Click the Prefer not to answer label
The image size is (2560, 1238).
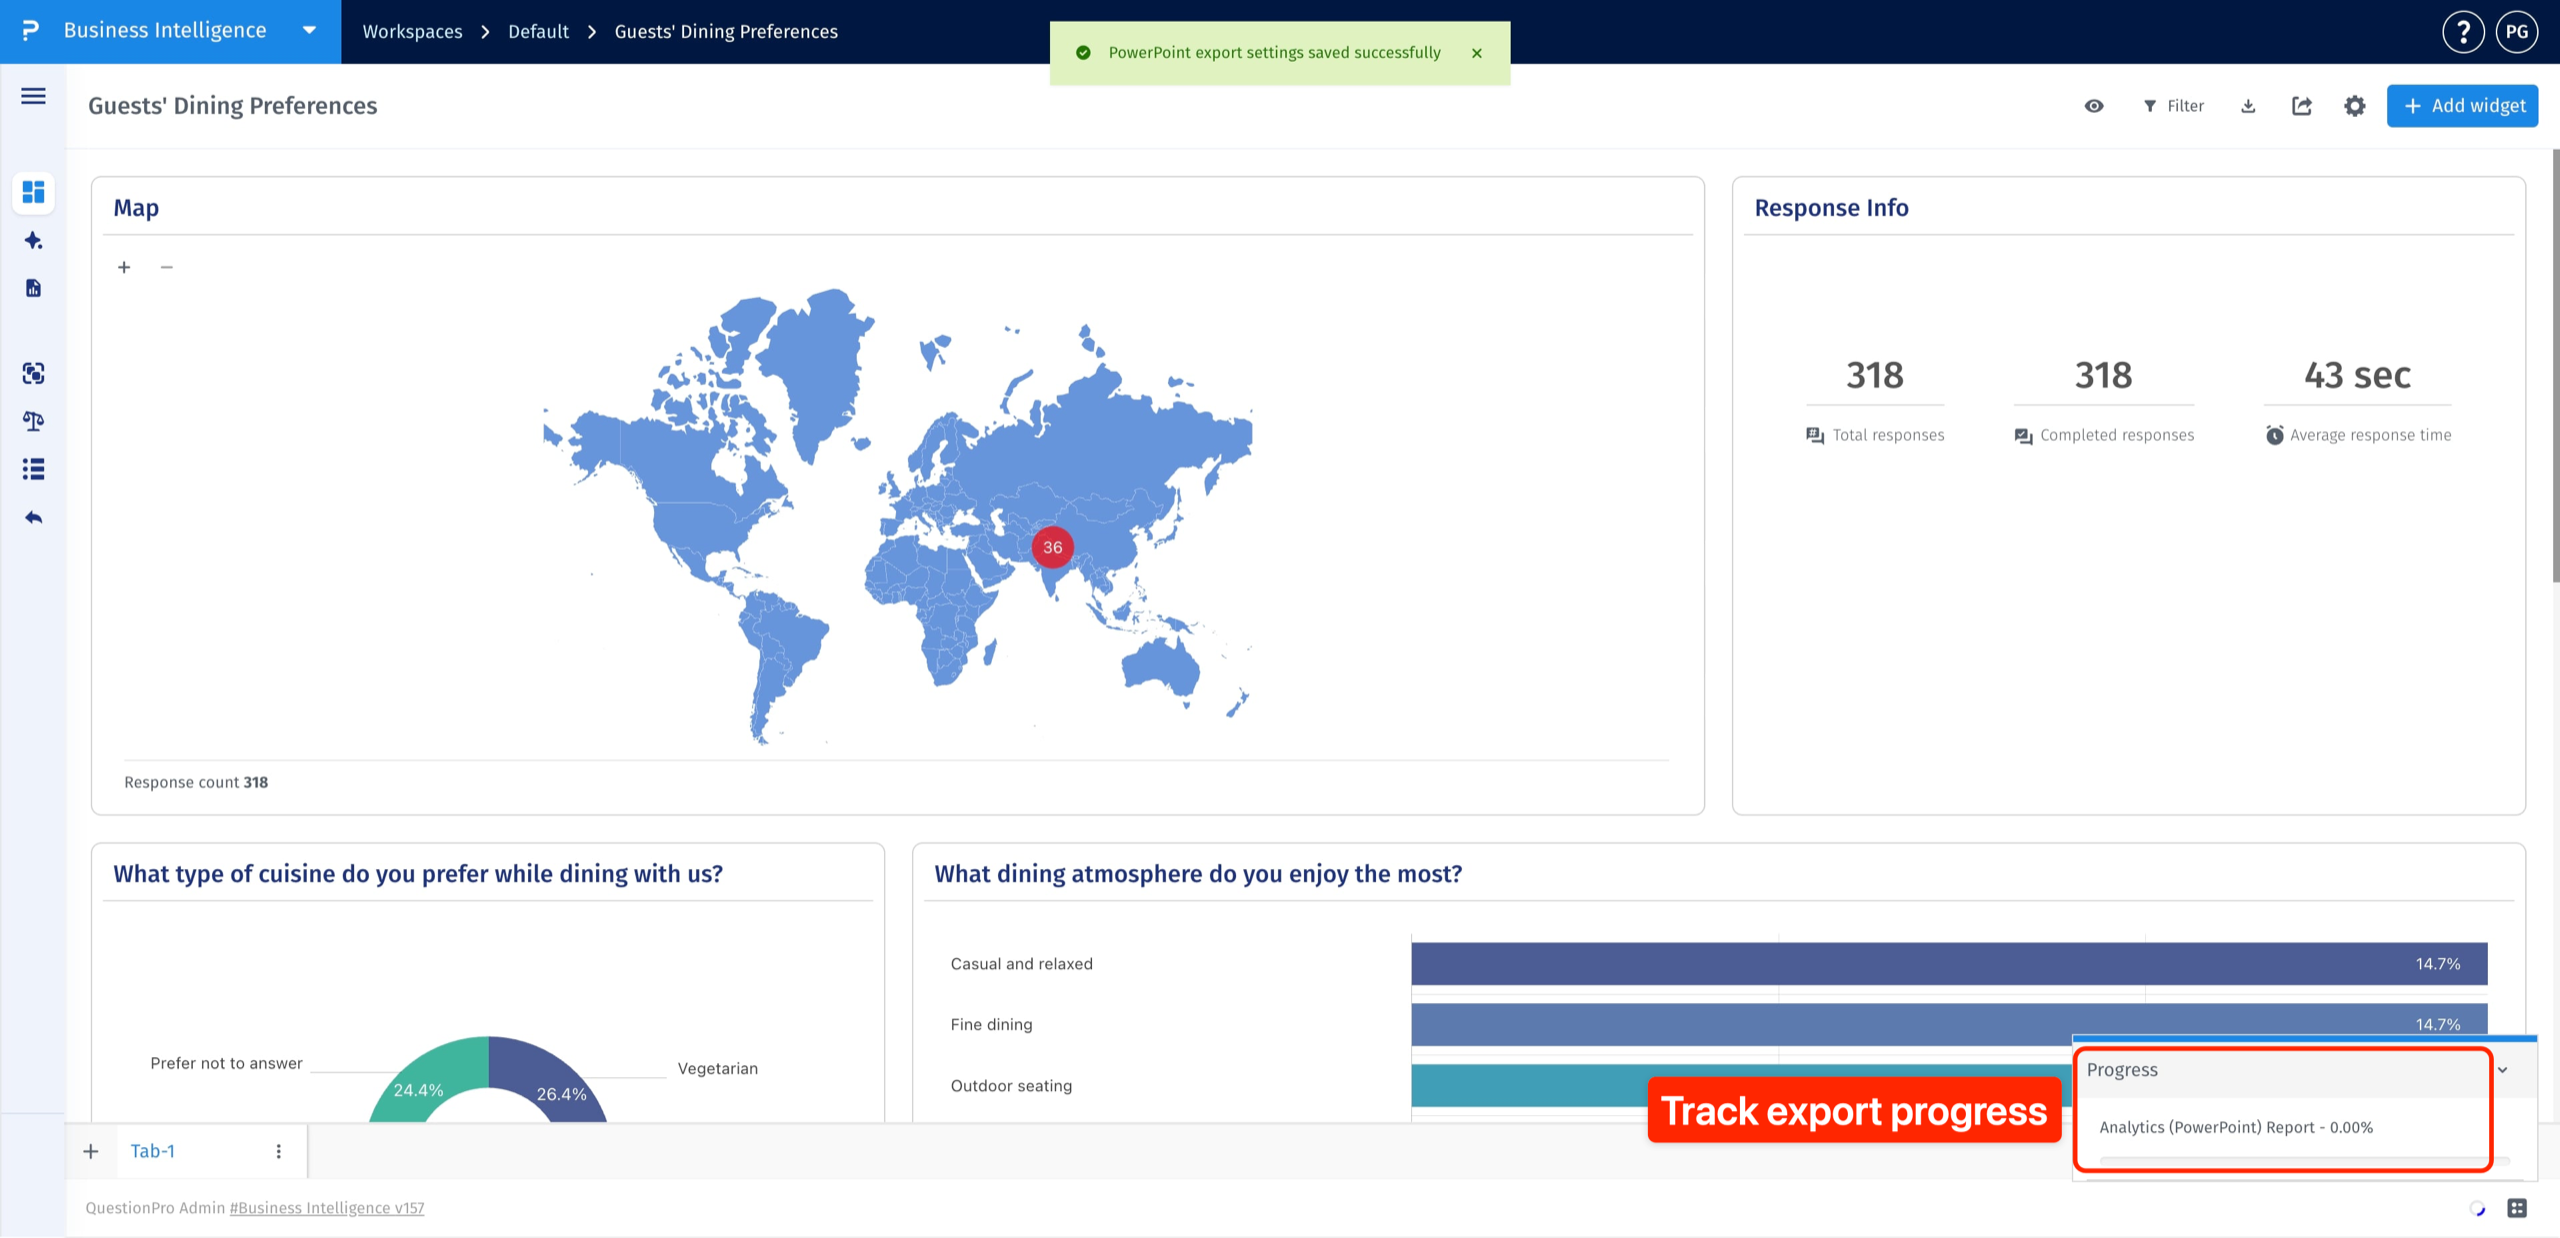click(226, 1063)
